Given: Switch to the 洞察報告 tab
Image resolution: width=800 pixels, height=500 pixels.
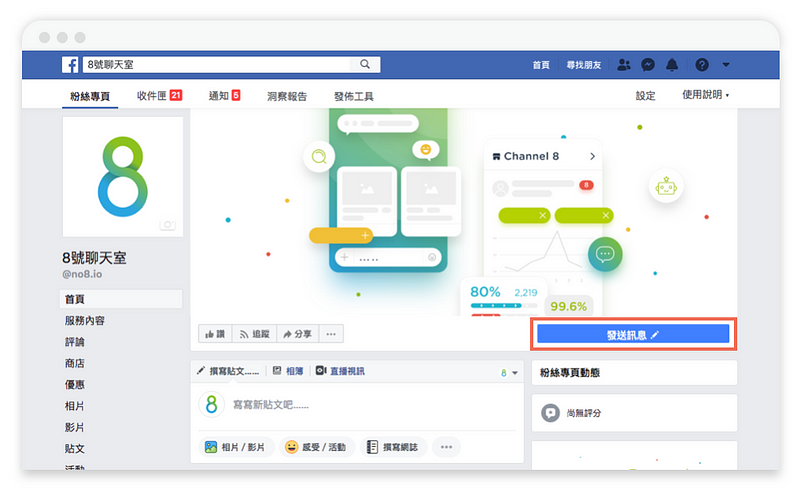Looking at the screenshot, I should (287, 96).
